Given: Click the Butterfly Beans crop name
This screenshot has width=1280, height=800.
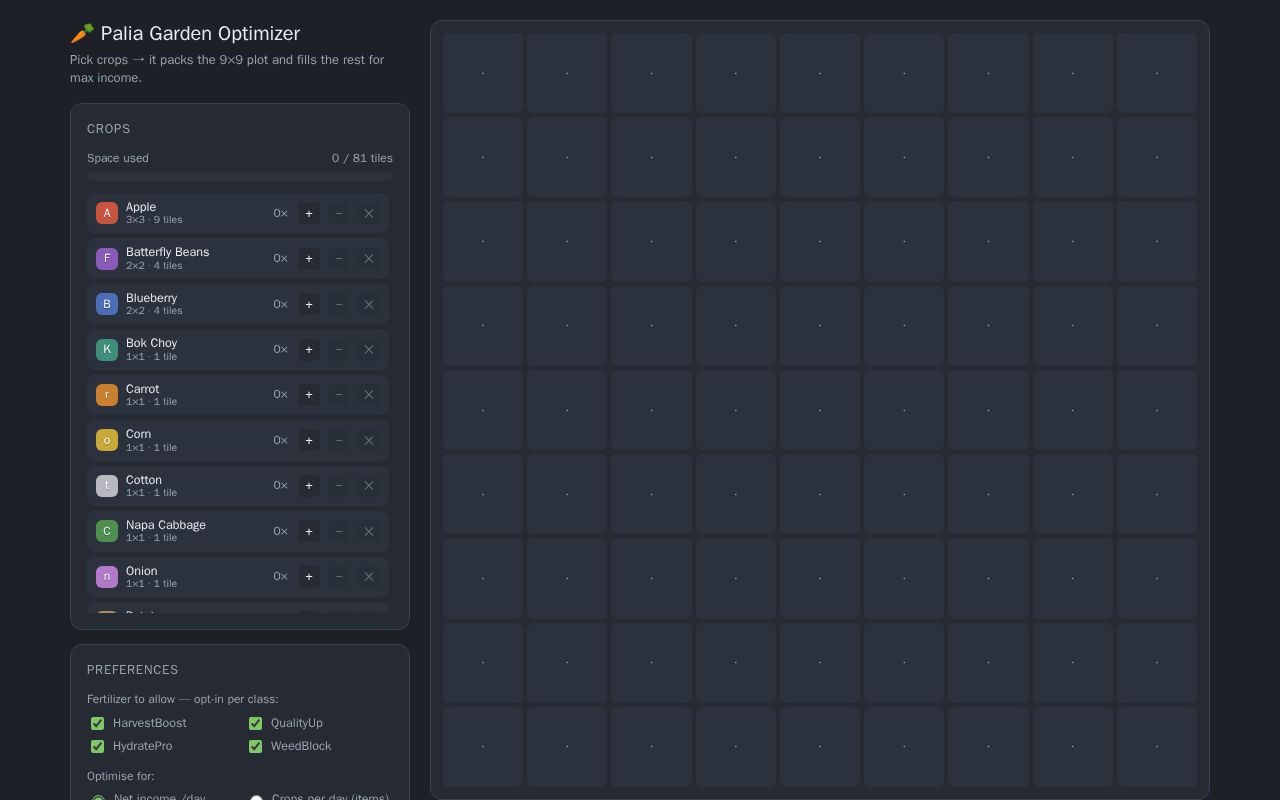Looking at the screenshot, I should pyautogui.click(x=168, y=252).
